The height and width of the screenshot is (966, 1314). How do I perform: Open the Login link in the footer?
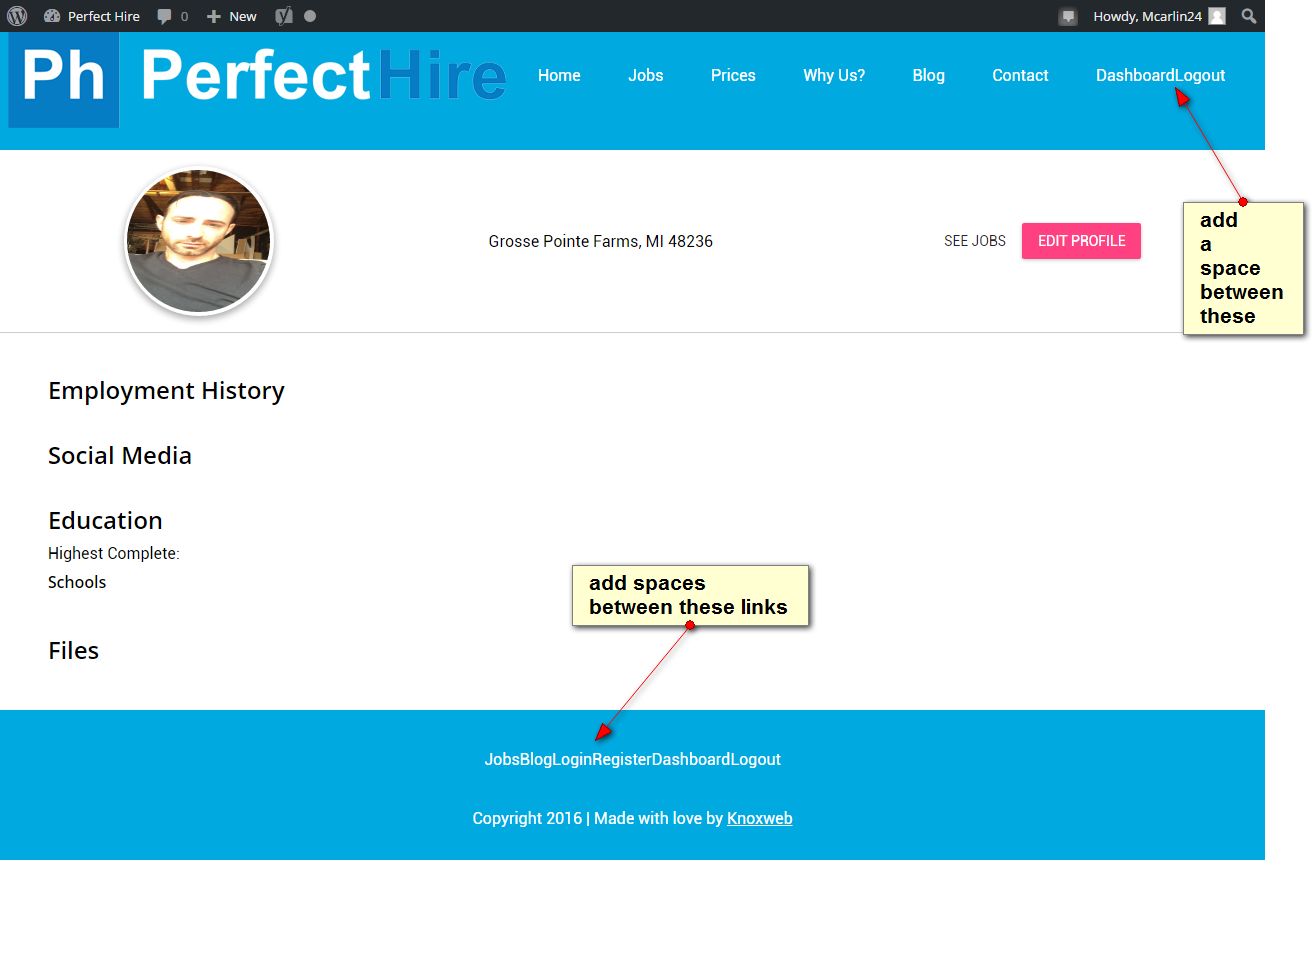point(572,759)
